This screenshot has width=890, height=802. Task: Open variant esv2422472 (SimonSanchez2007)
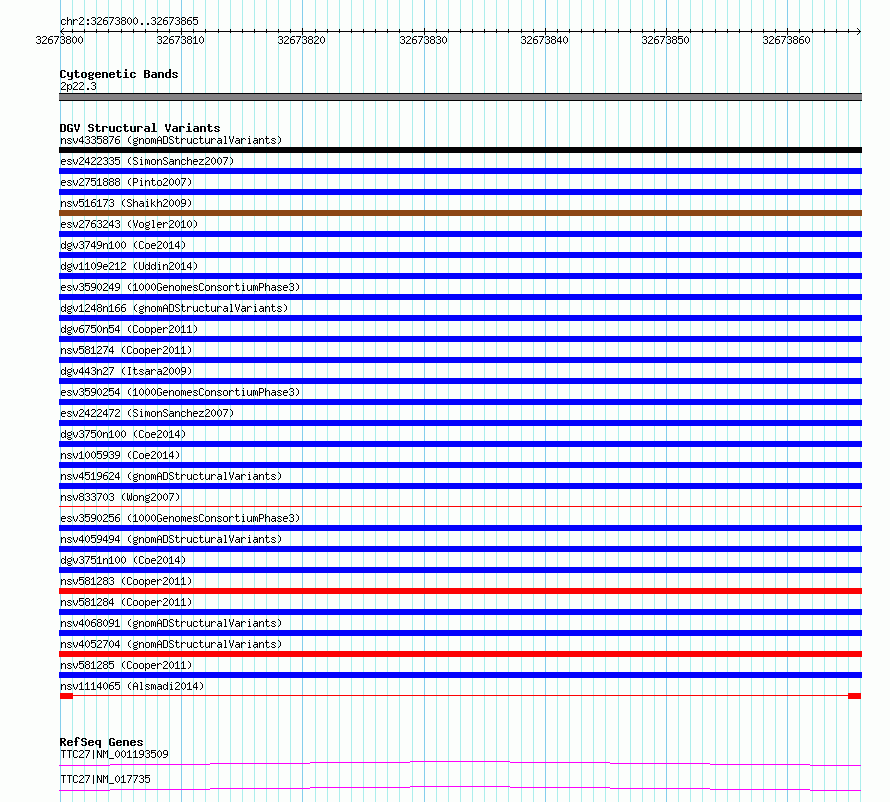(x=147, y=413)
